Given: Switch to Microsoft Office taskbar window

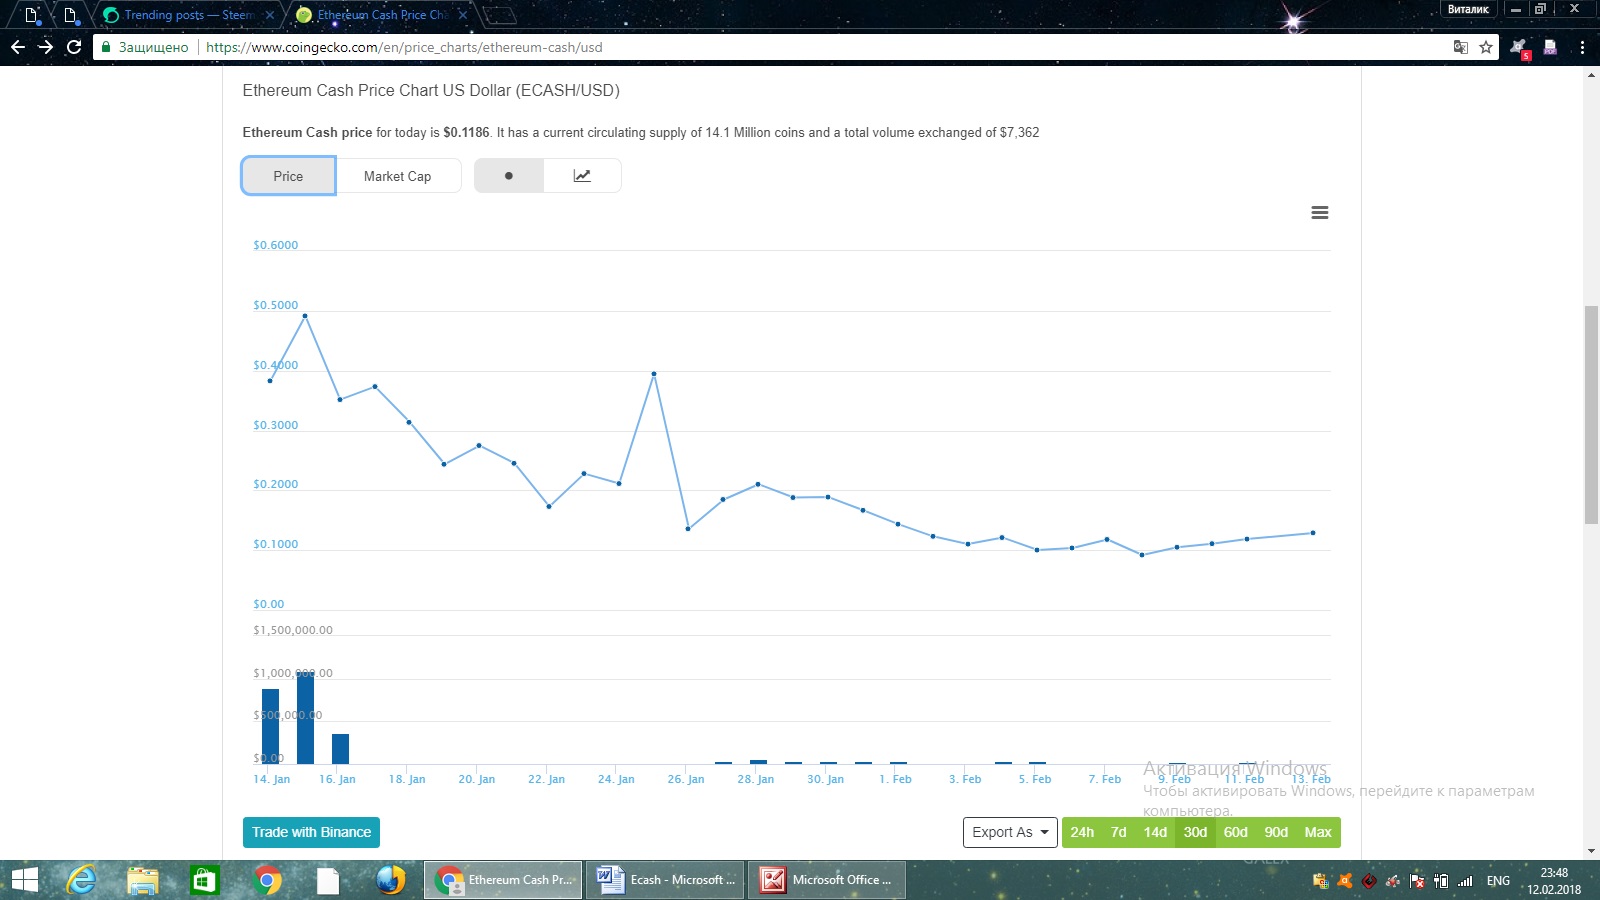Looking at the screenshot, I should point(827,880).
